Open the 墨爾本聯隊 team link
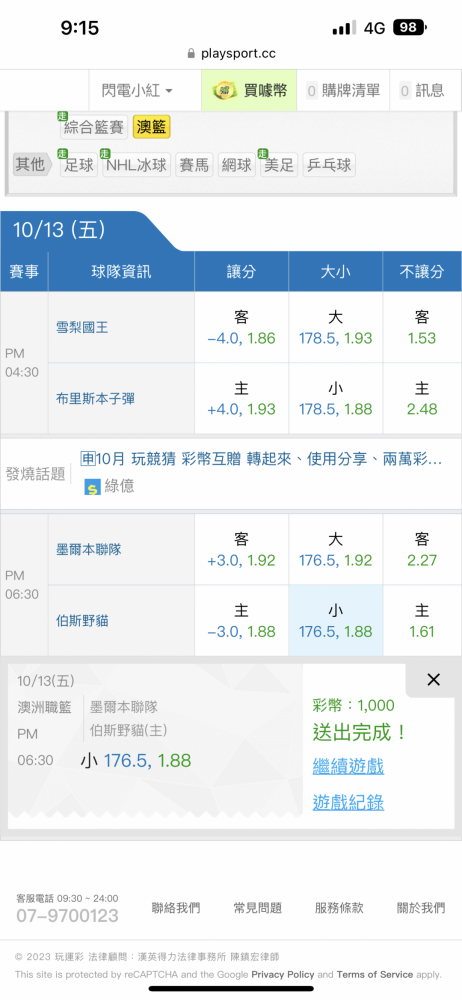This screenshot has height=1000, width=462. (89, 549)
